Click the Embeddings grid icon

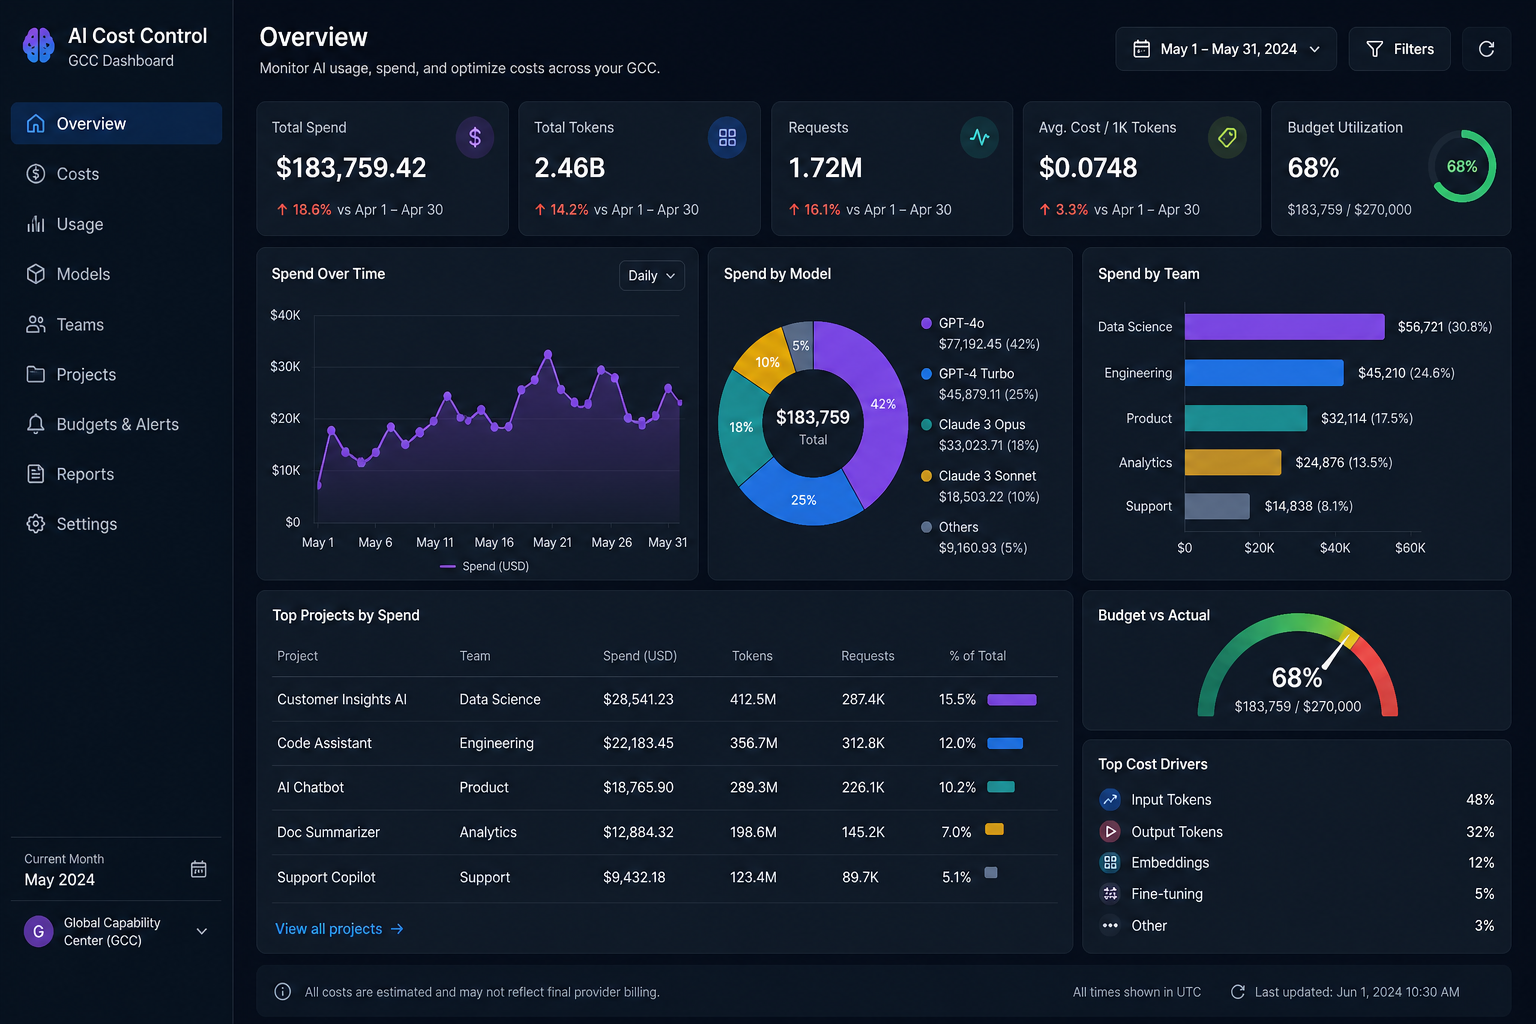[x=1110, y=862]
